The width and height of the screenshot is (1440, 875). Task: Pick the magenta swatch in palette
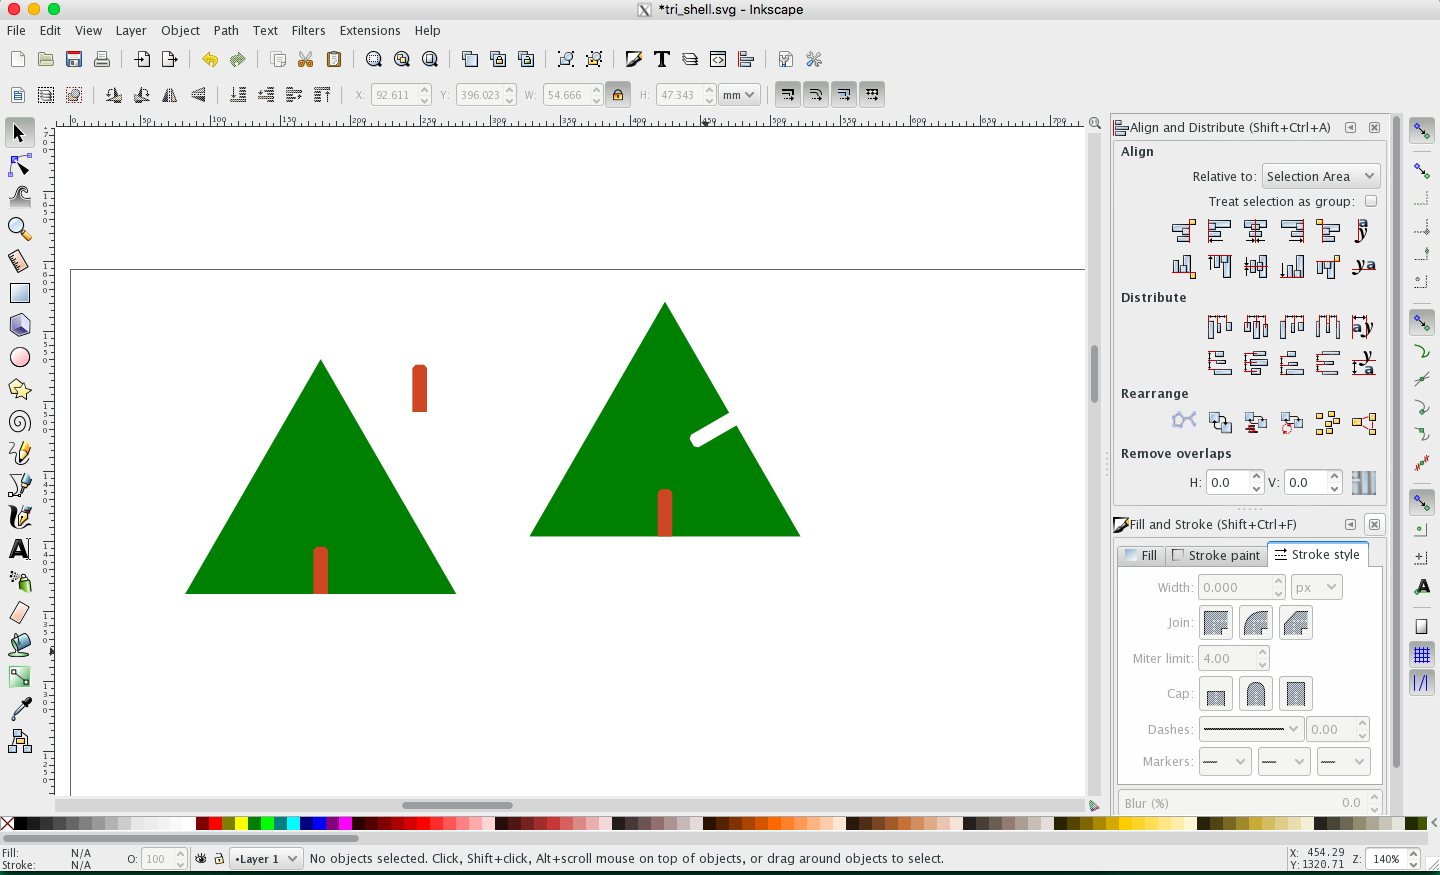click(345, 824)
